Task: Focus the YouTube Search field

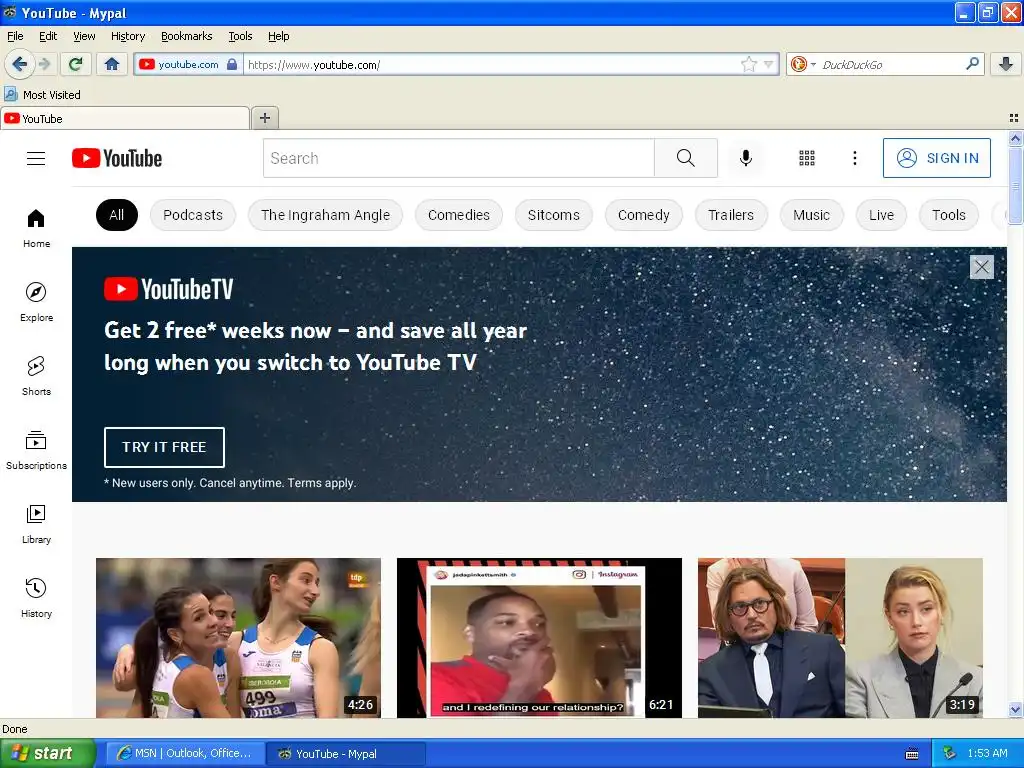Action: click(x=458, y=158)
